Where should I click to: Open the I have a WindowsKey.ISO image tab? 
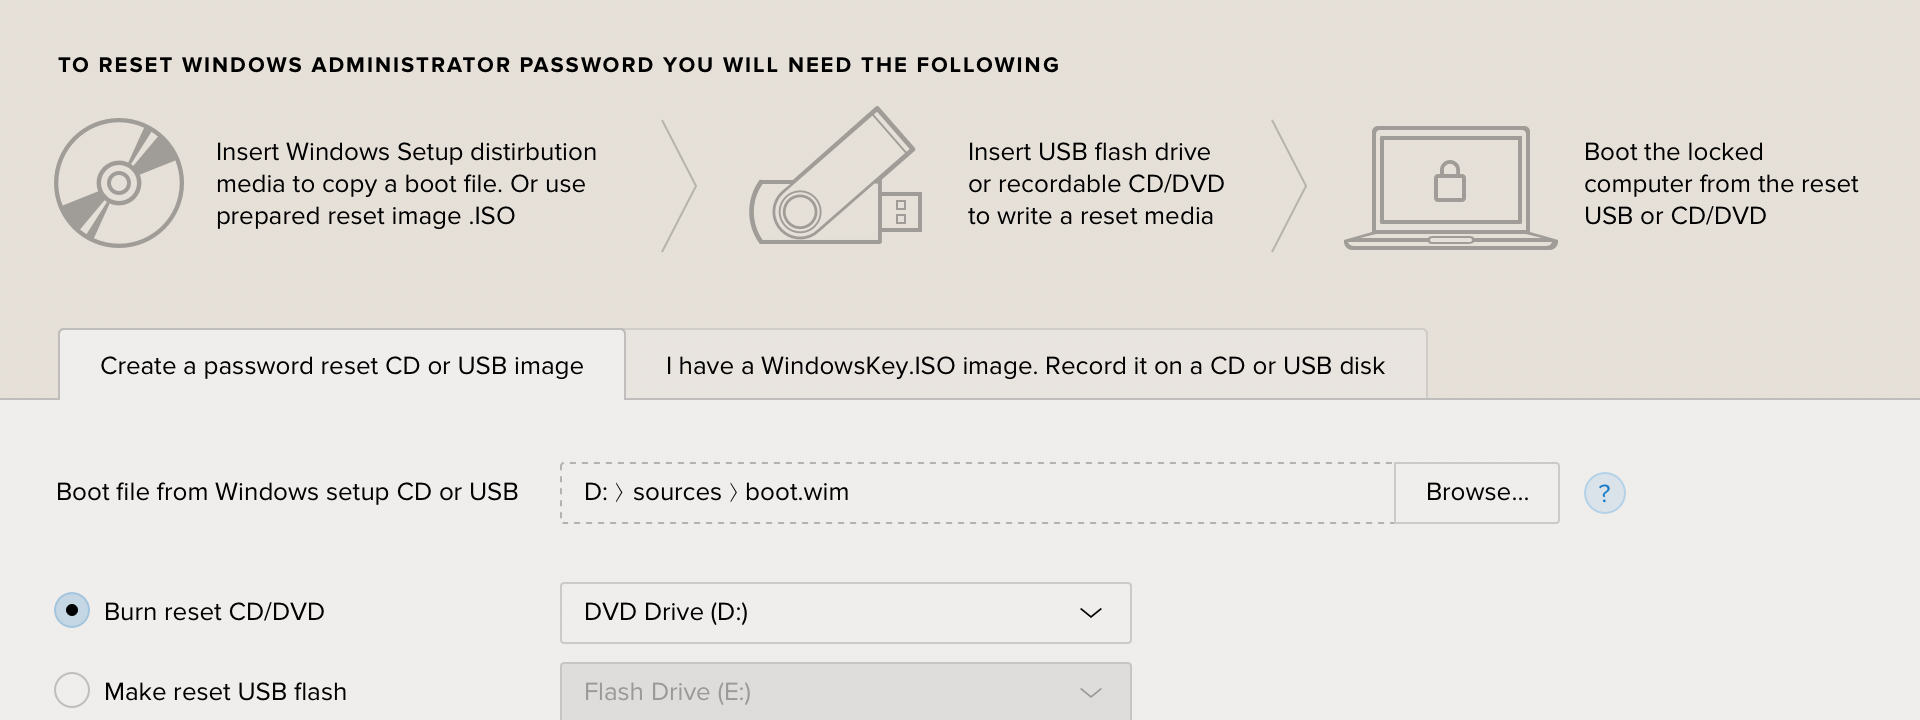point(1025,366)
